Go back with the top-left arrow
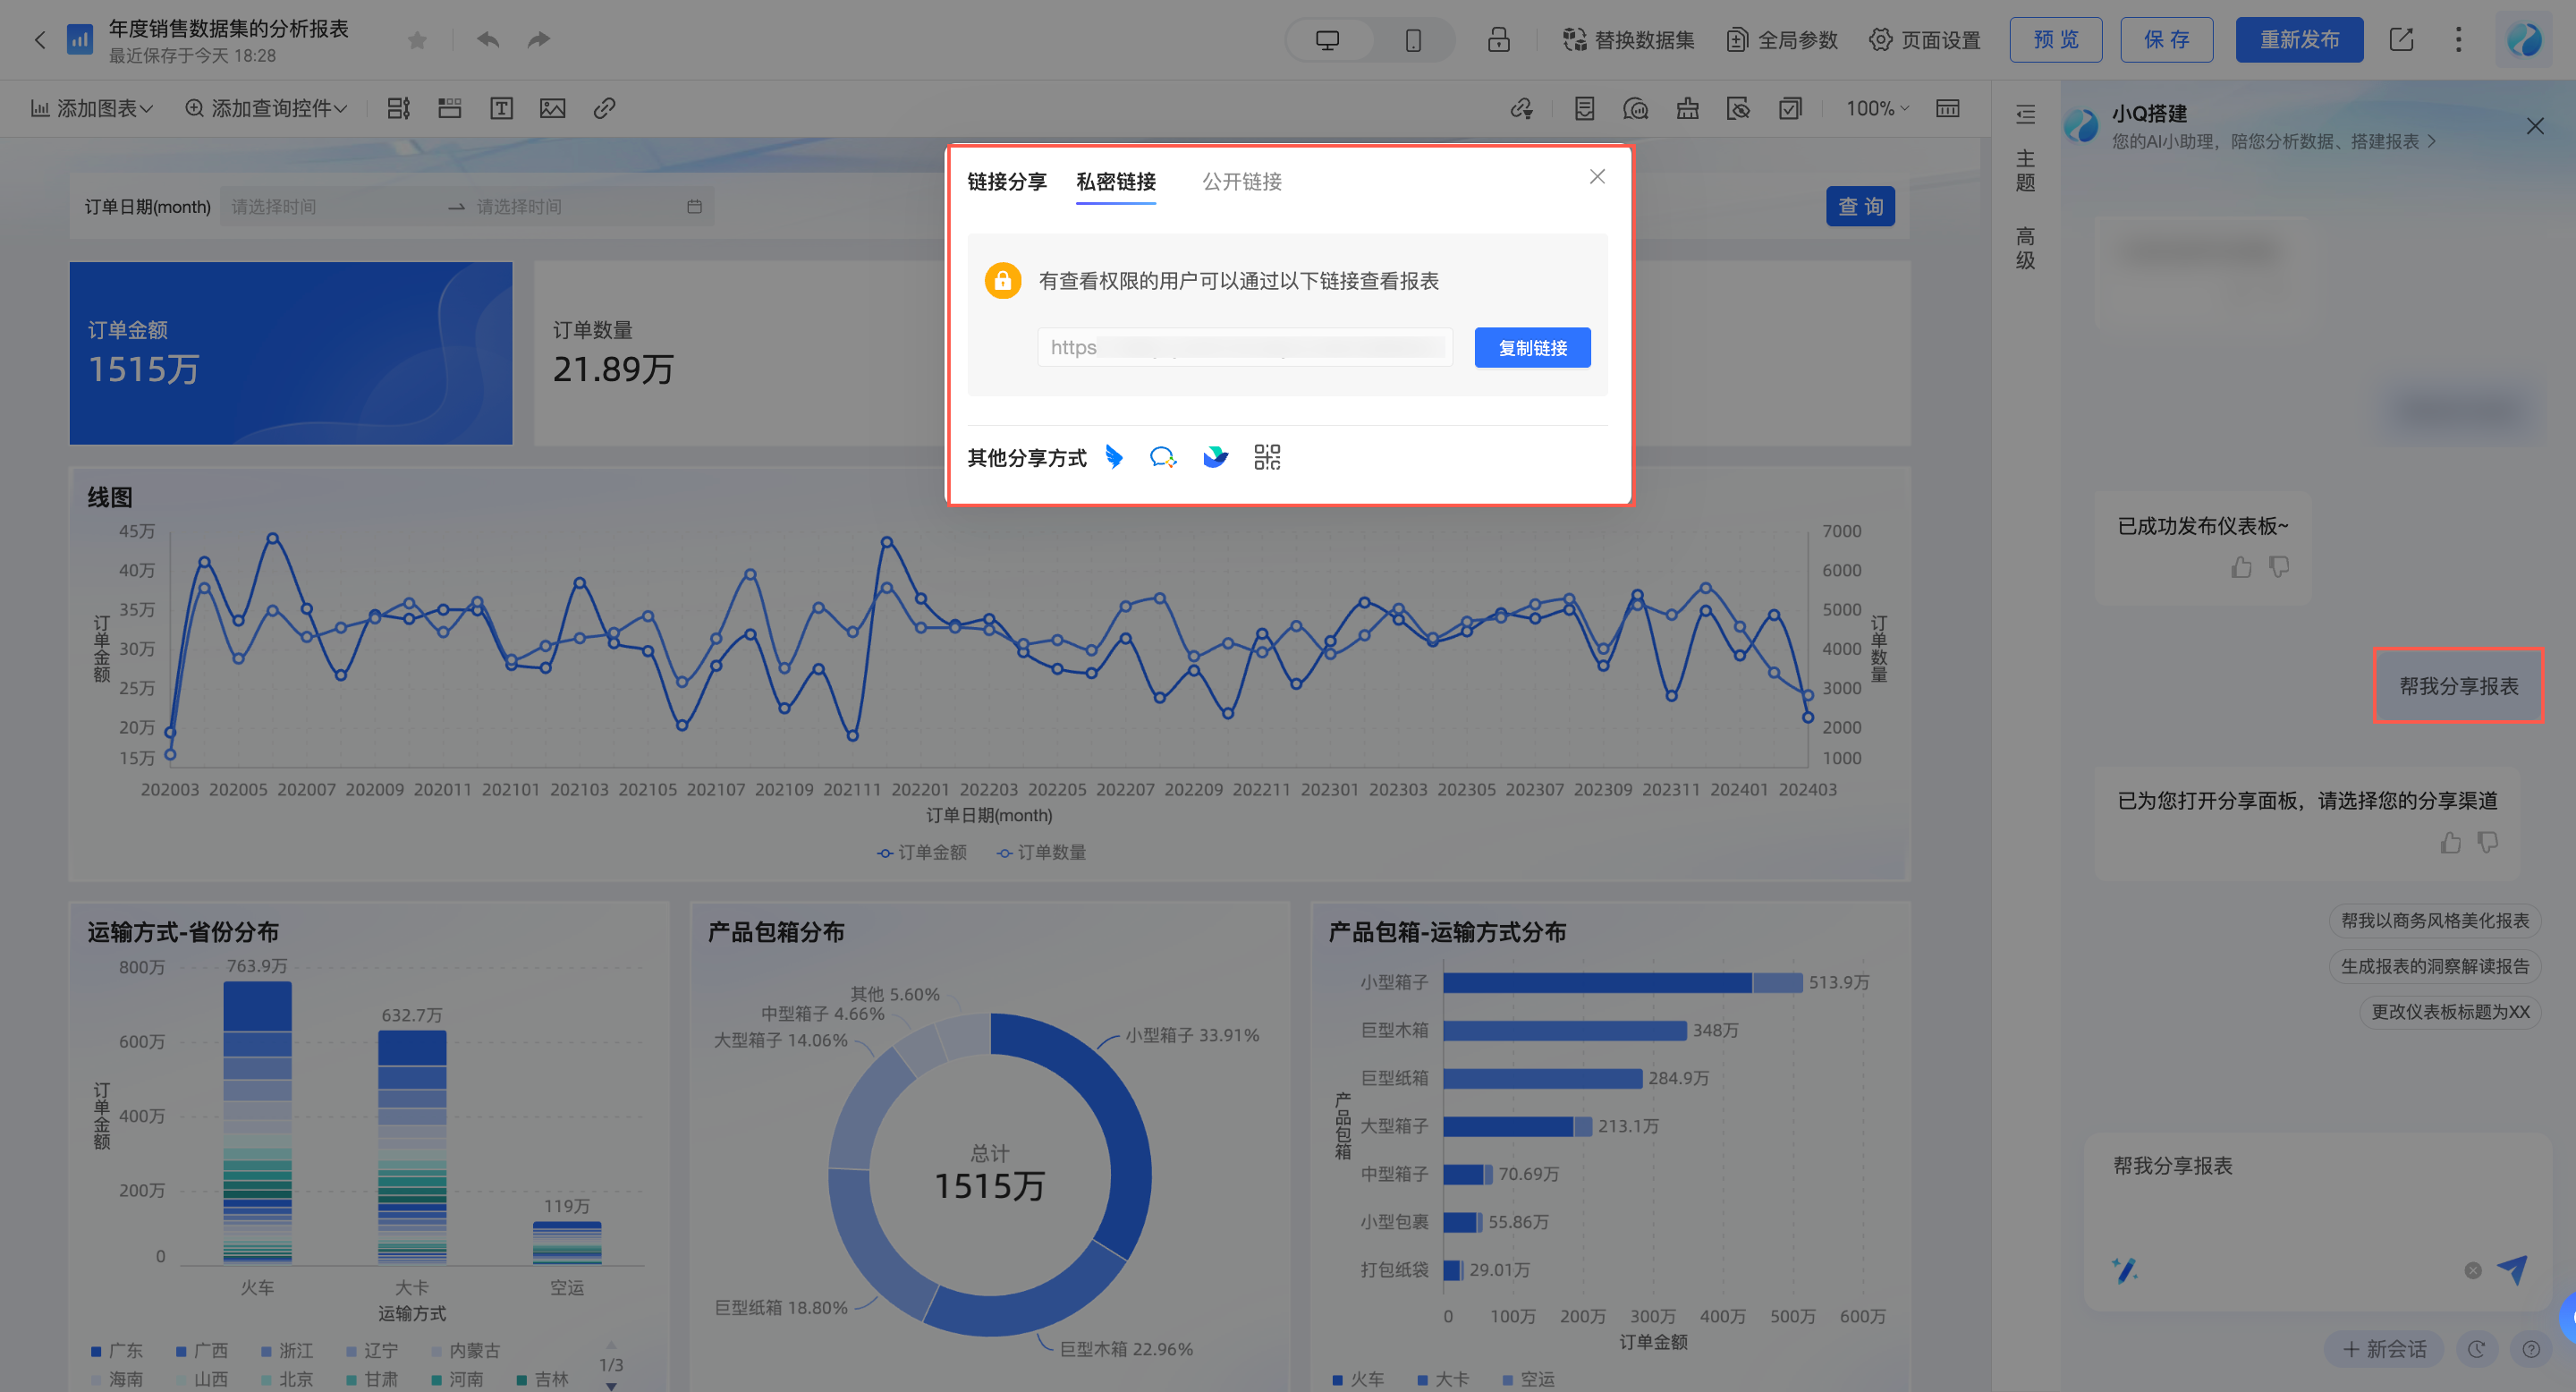2576x1392 pixels. (x=40, y=40)
